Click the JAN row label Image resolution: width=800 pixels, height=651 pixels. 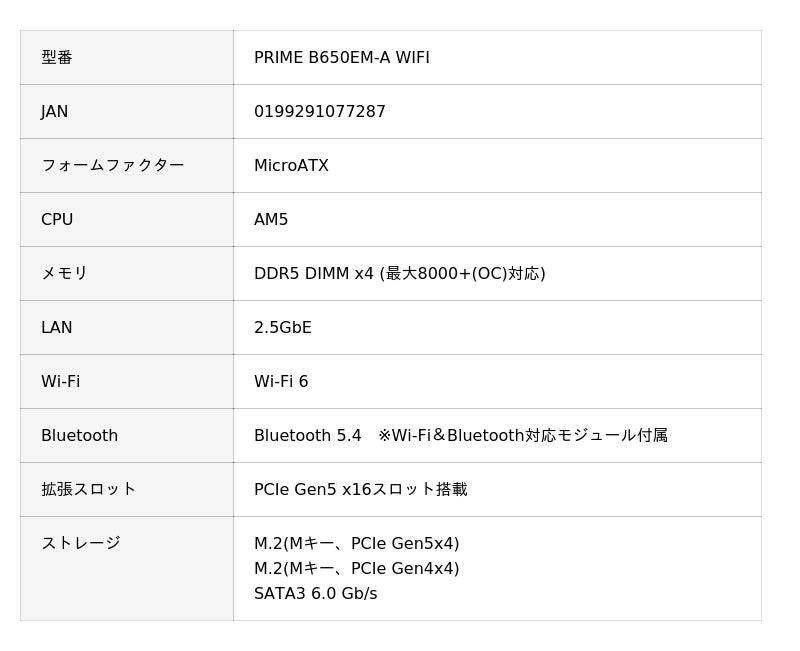click(x=55, y=112)
